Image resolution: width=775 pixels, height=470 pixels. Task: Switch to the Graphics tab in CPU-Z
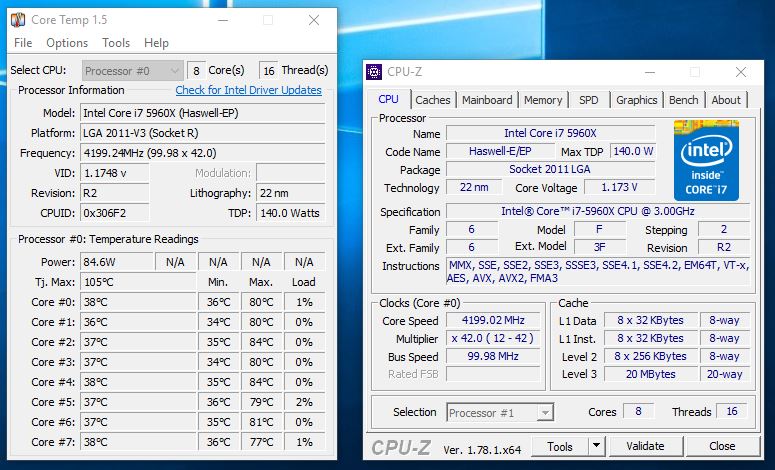[637, 100]
